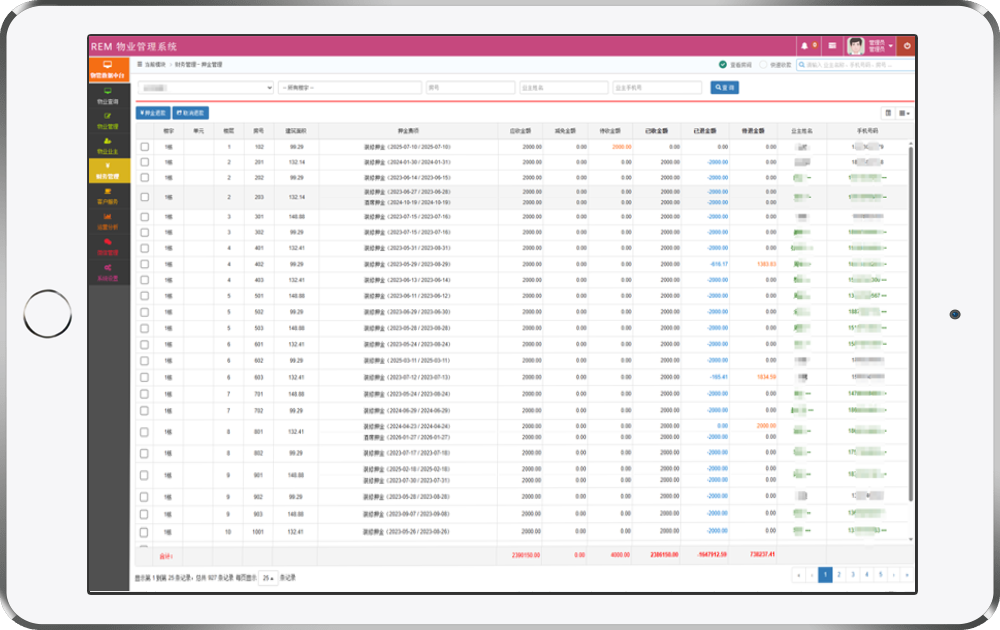
Task: Open 财务管理 in the left sidebar
Action: [x=108, y=170]
